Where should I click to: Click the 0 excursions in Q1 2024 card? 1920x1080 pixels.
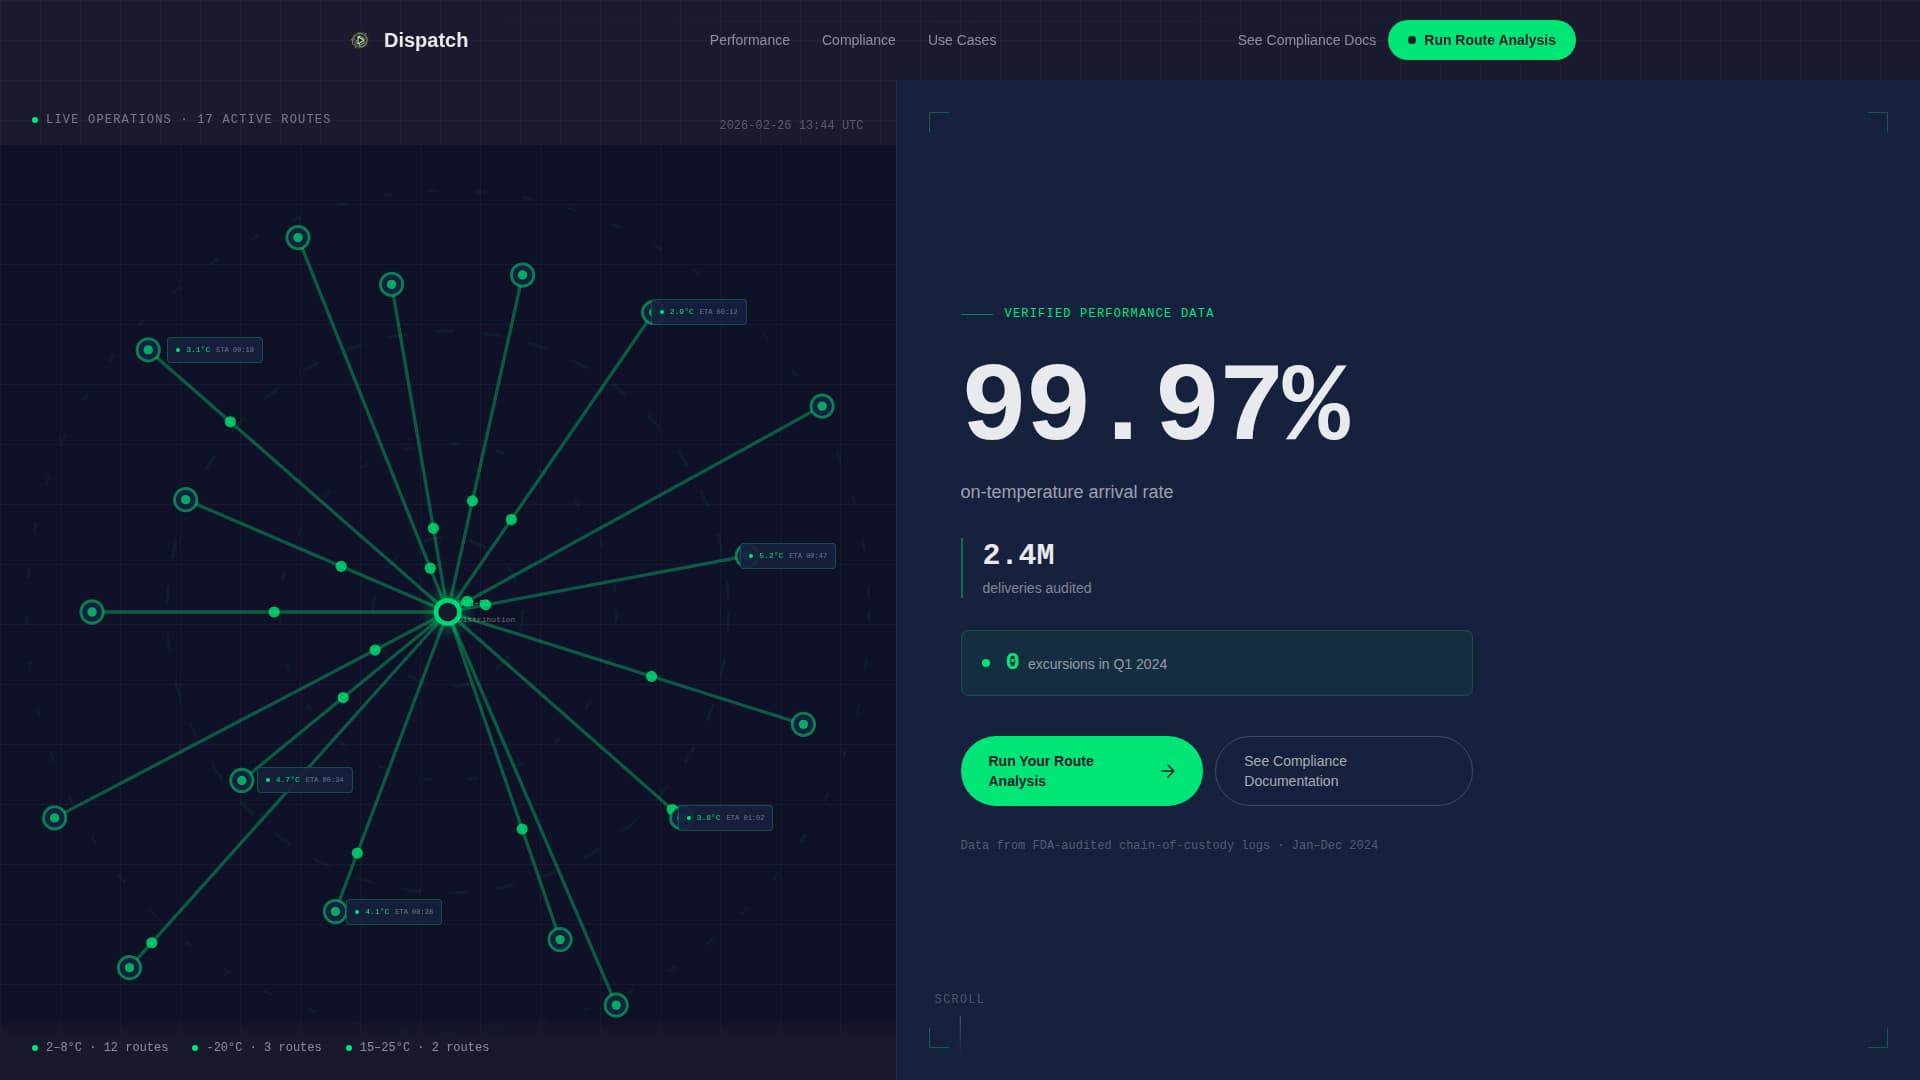[x=1216, y=663]
